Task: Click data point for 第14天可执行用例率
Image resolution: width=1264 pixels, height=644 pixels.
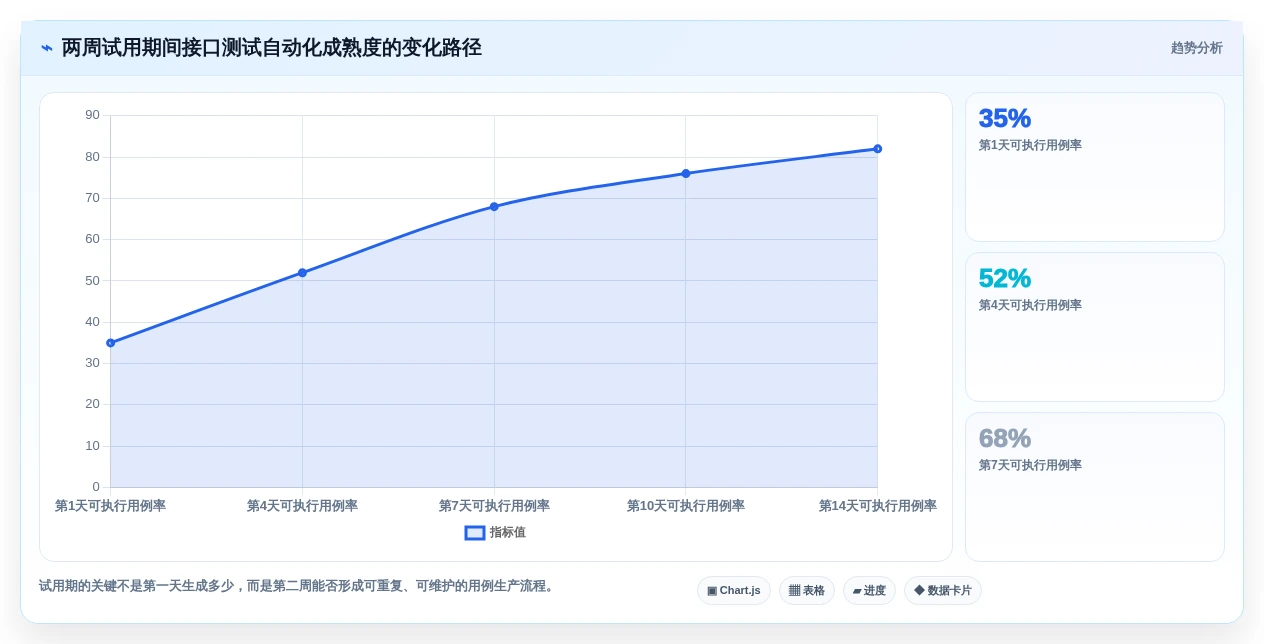Action: click(x=878, y=149)
